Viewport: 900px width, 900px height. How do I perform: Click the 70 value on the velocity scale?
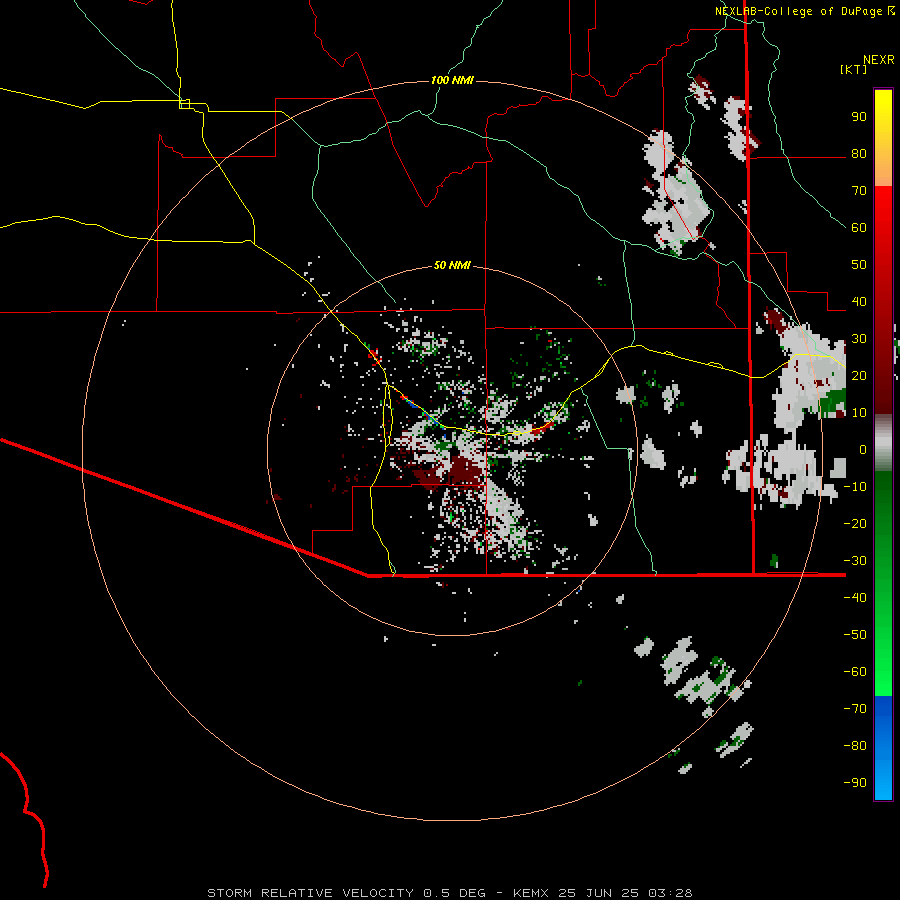(859, 191)
